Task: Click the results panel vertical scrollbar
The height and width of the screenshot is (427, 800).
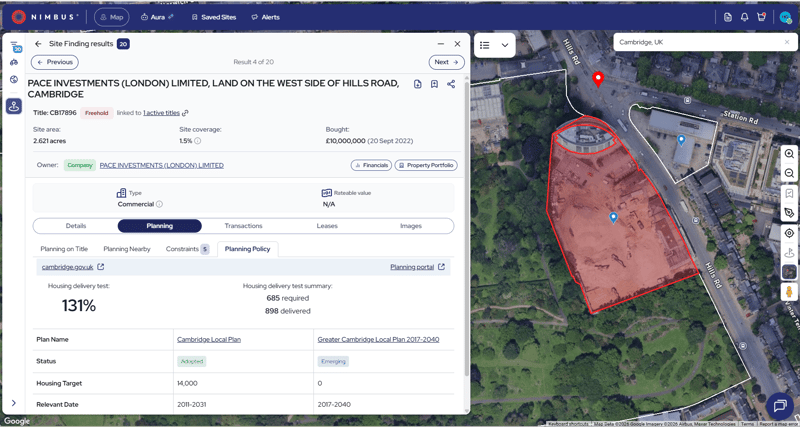Action: tap(466, 228)
